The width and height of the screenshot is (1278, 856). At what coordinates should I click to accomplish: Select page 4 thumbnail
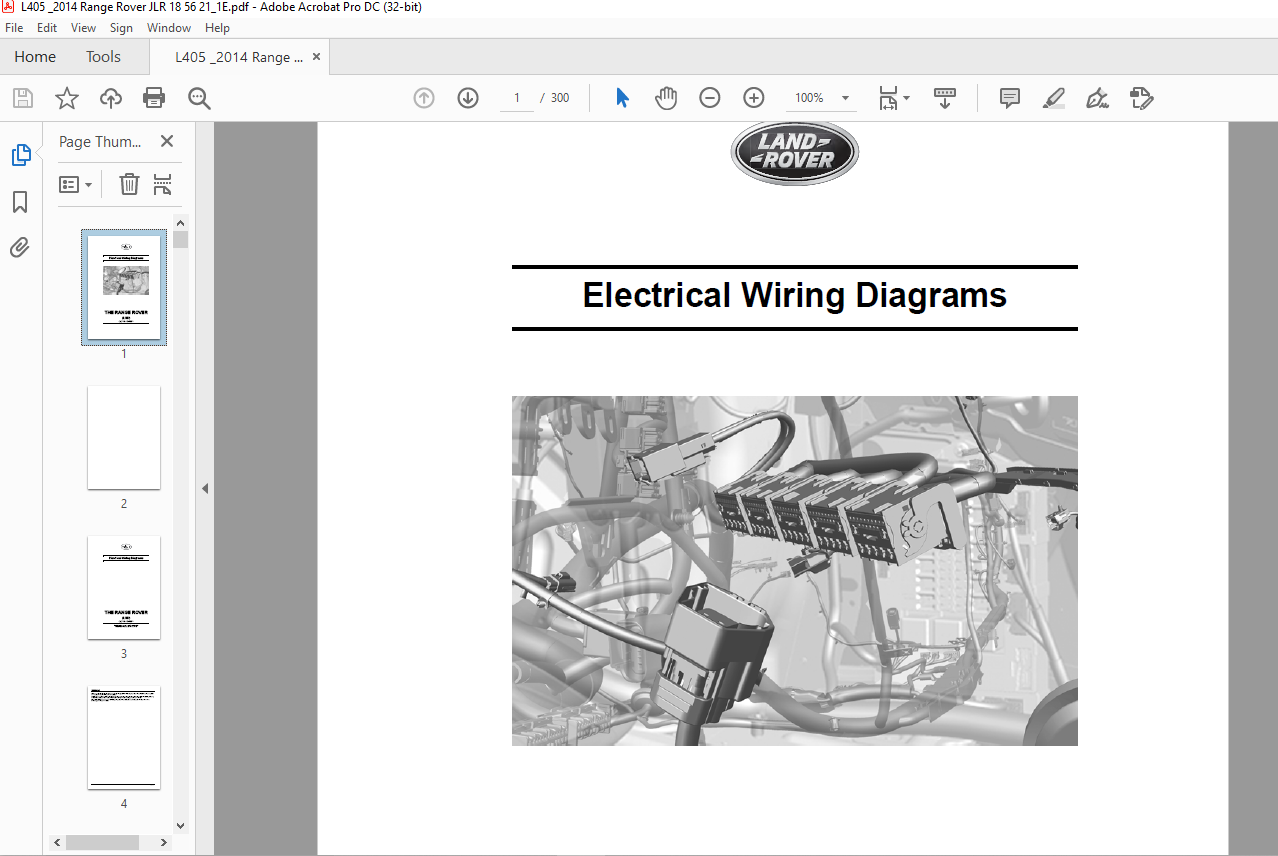tap(124, 738)
